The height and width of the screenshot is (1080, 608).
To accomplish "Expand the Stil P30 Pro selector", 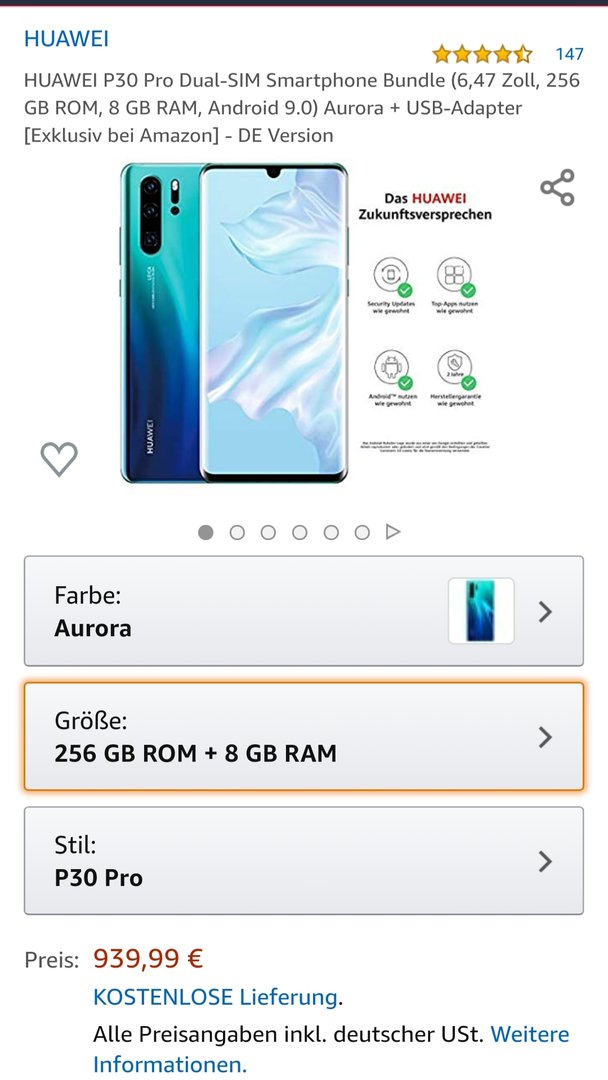I will [x=304, y=861].
